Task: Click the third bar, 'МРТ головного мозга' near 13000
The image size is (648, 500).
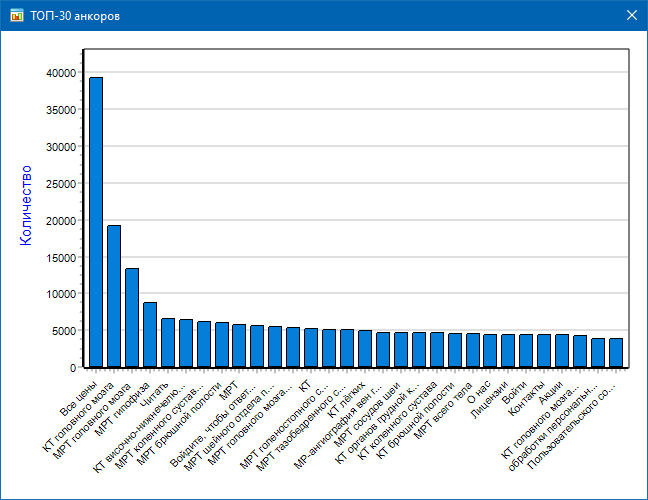Action: click(132, 318)
